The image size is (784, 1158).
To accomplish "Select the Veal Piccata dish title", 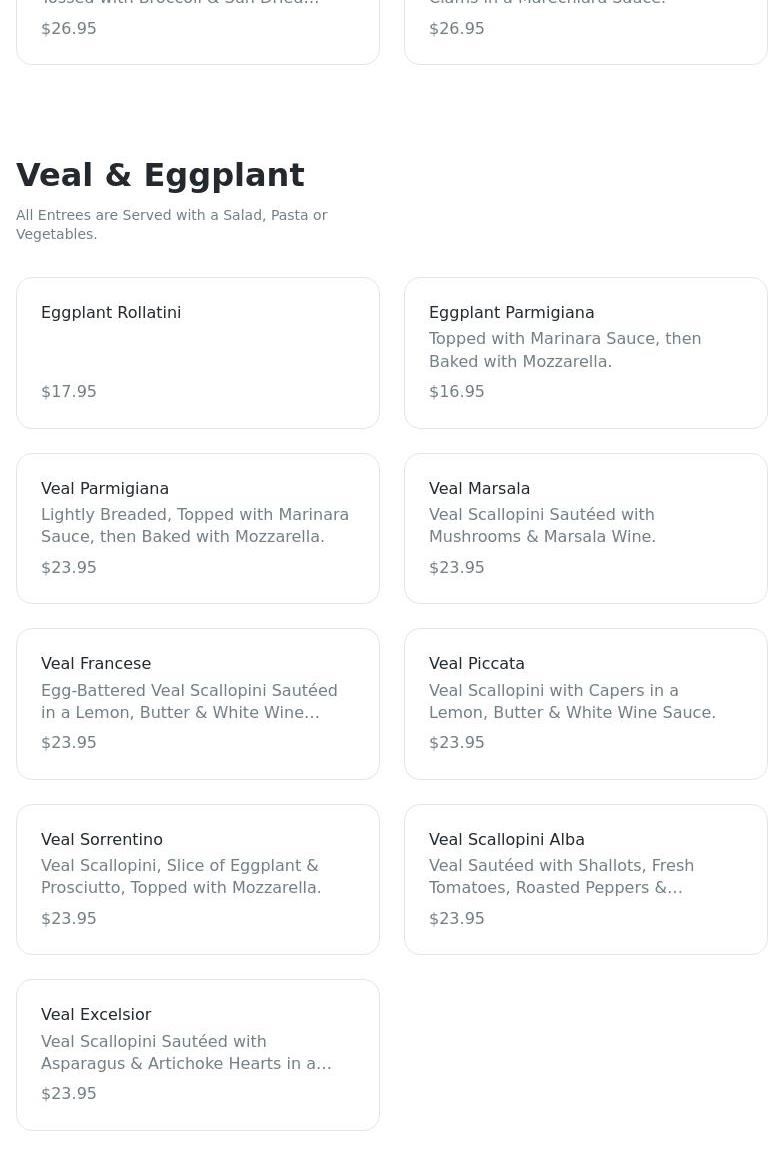I will coord(476,664).
